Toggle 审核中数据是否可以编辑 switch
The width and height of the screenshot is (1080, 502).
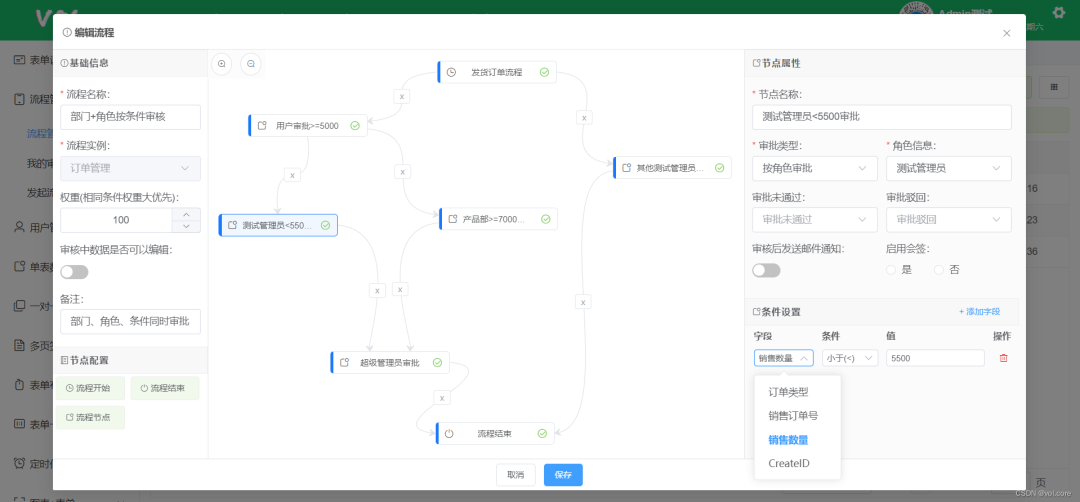[x=74, y=272]
